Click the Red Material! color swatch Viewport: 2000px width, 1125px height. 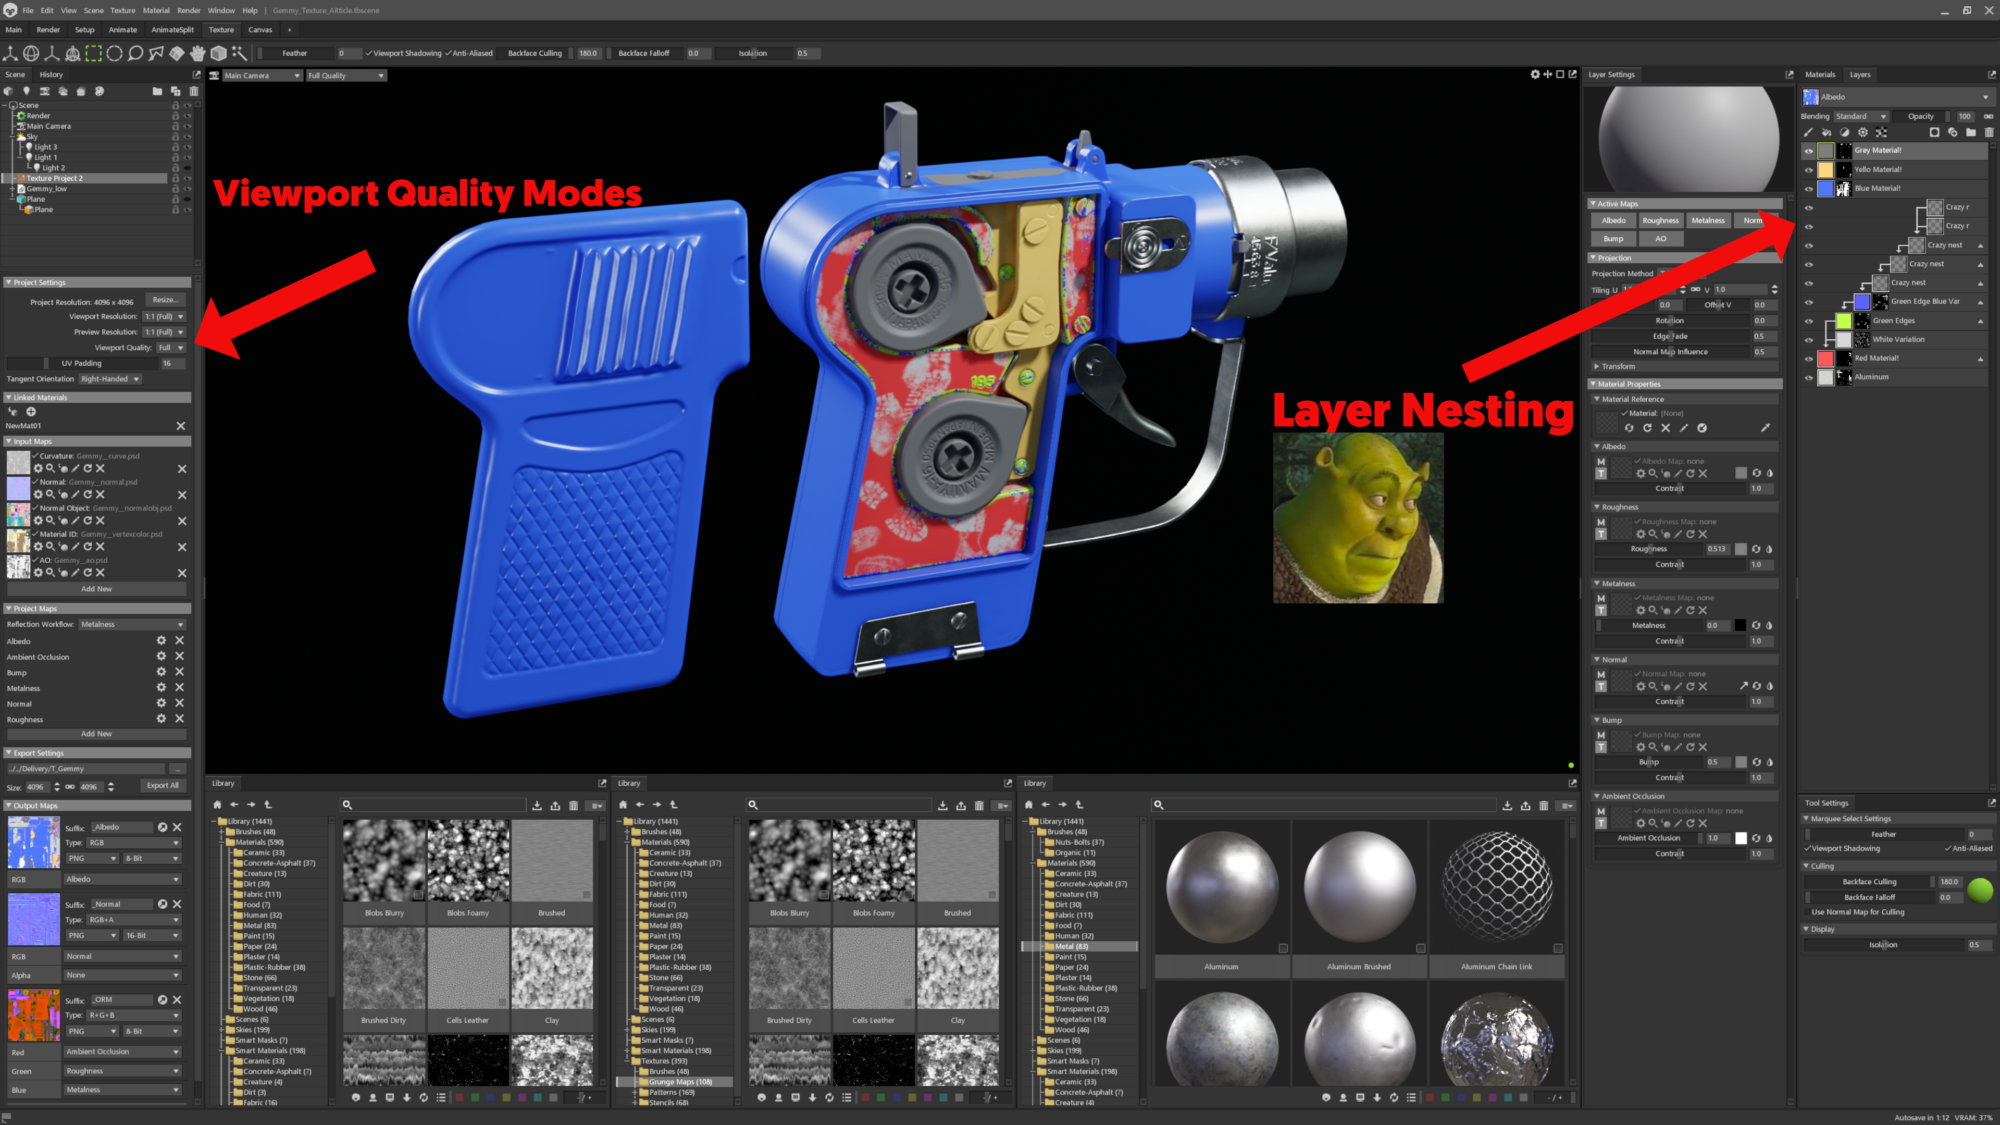[1826, 358]
